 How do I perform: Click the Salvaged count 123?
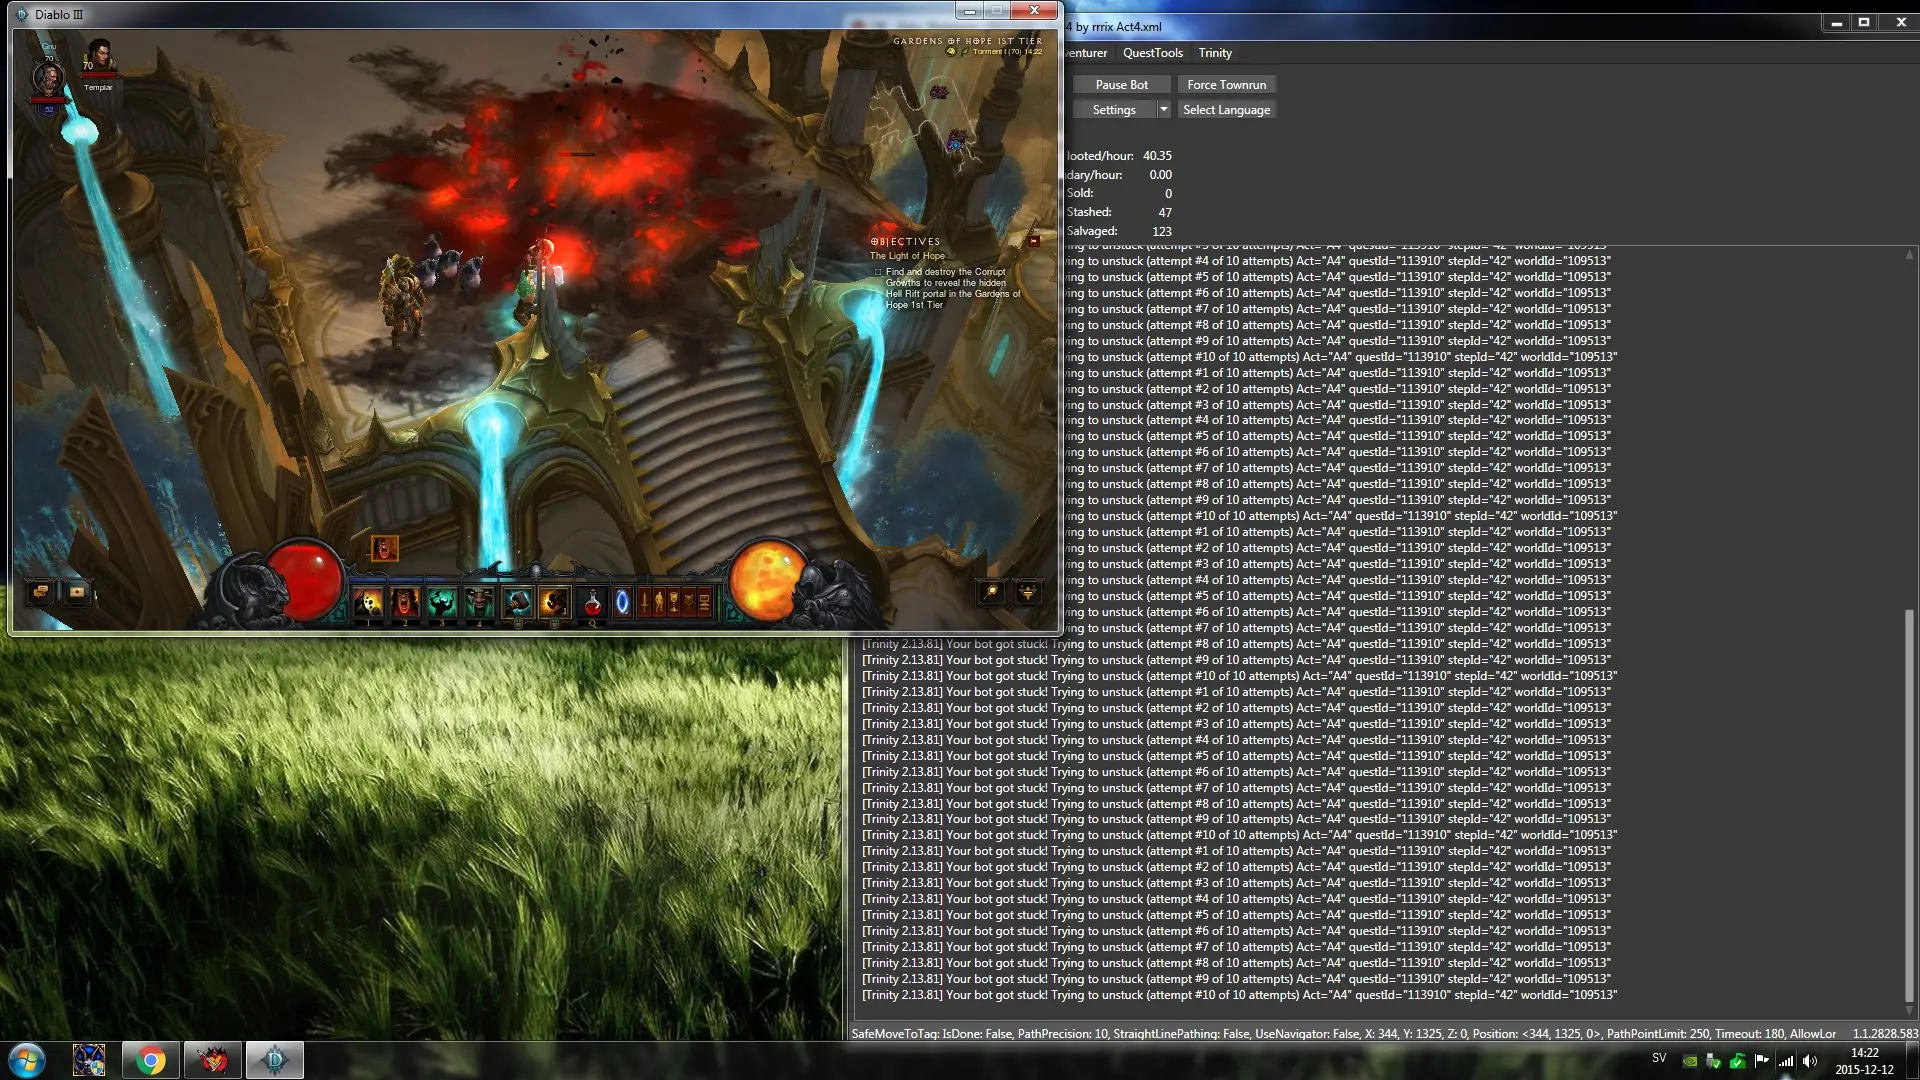coord(1162,232)
